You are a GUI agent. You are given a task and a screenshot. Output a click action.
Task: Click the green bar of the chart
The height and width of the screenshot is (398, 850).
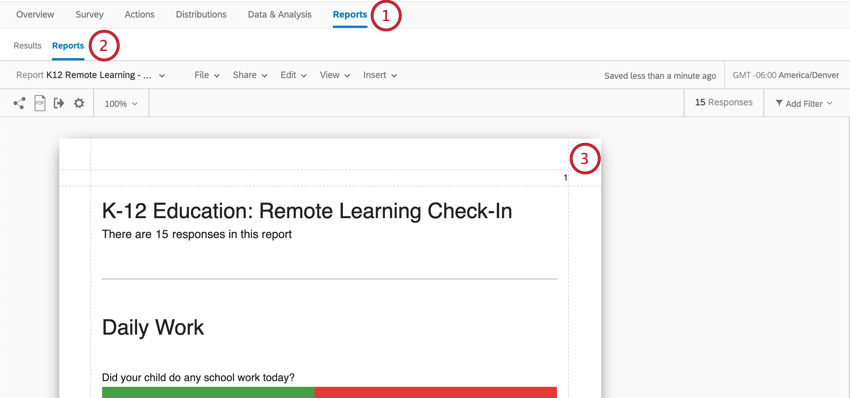(208, 393)
